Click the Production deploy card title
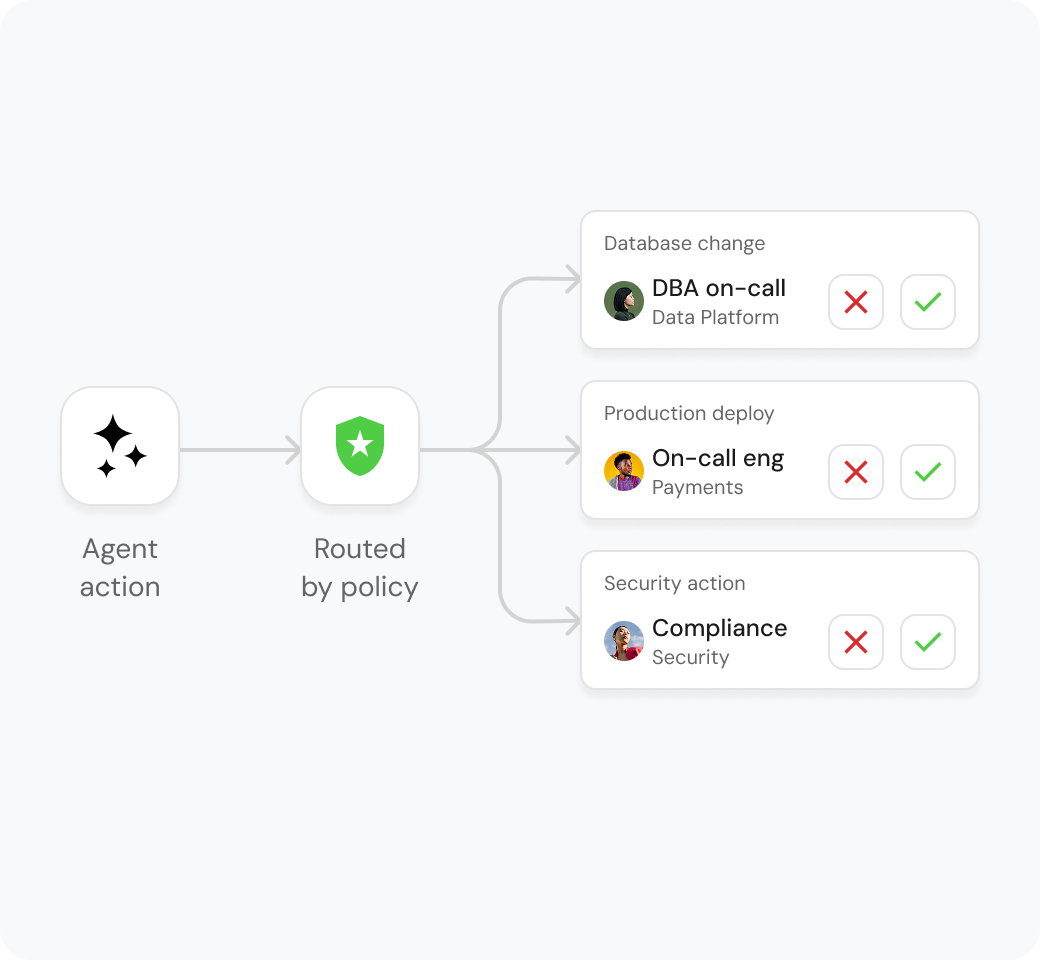 coord(689,413)
